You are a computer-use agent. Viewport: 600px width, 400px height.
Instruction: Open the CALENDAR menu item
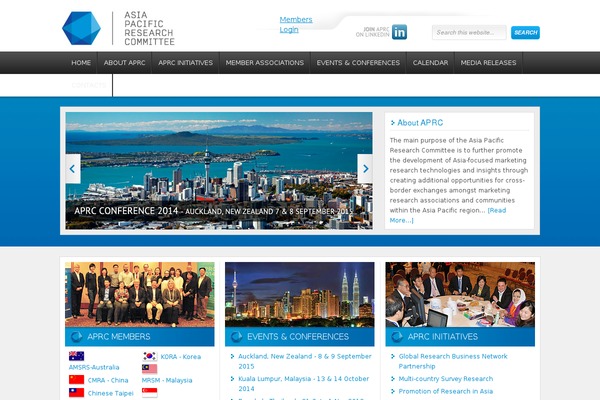pyautogui.click(x=430, y=63)
